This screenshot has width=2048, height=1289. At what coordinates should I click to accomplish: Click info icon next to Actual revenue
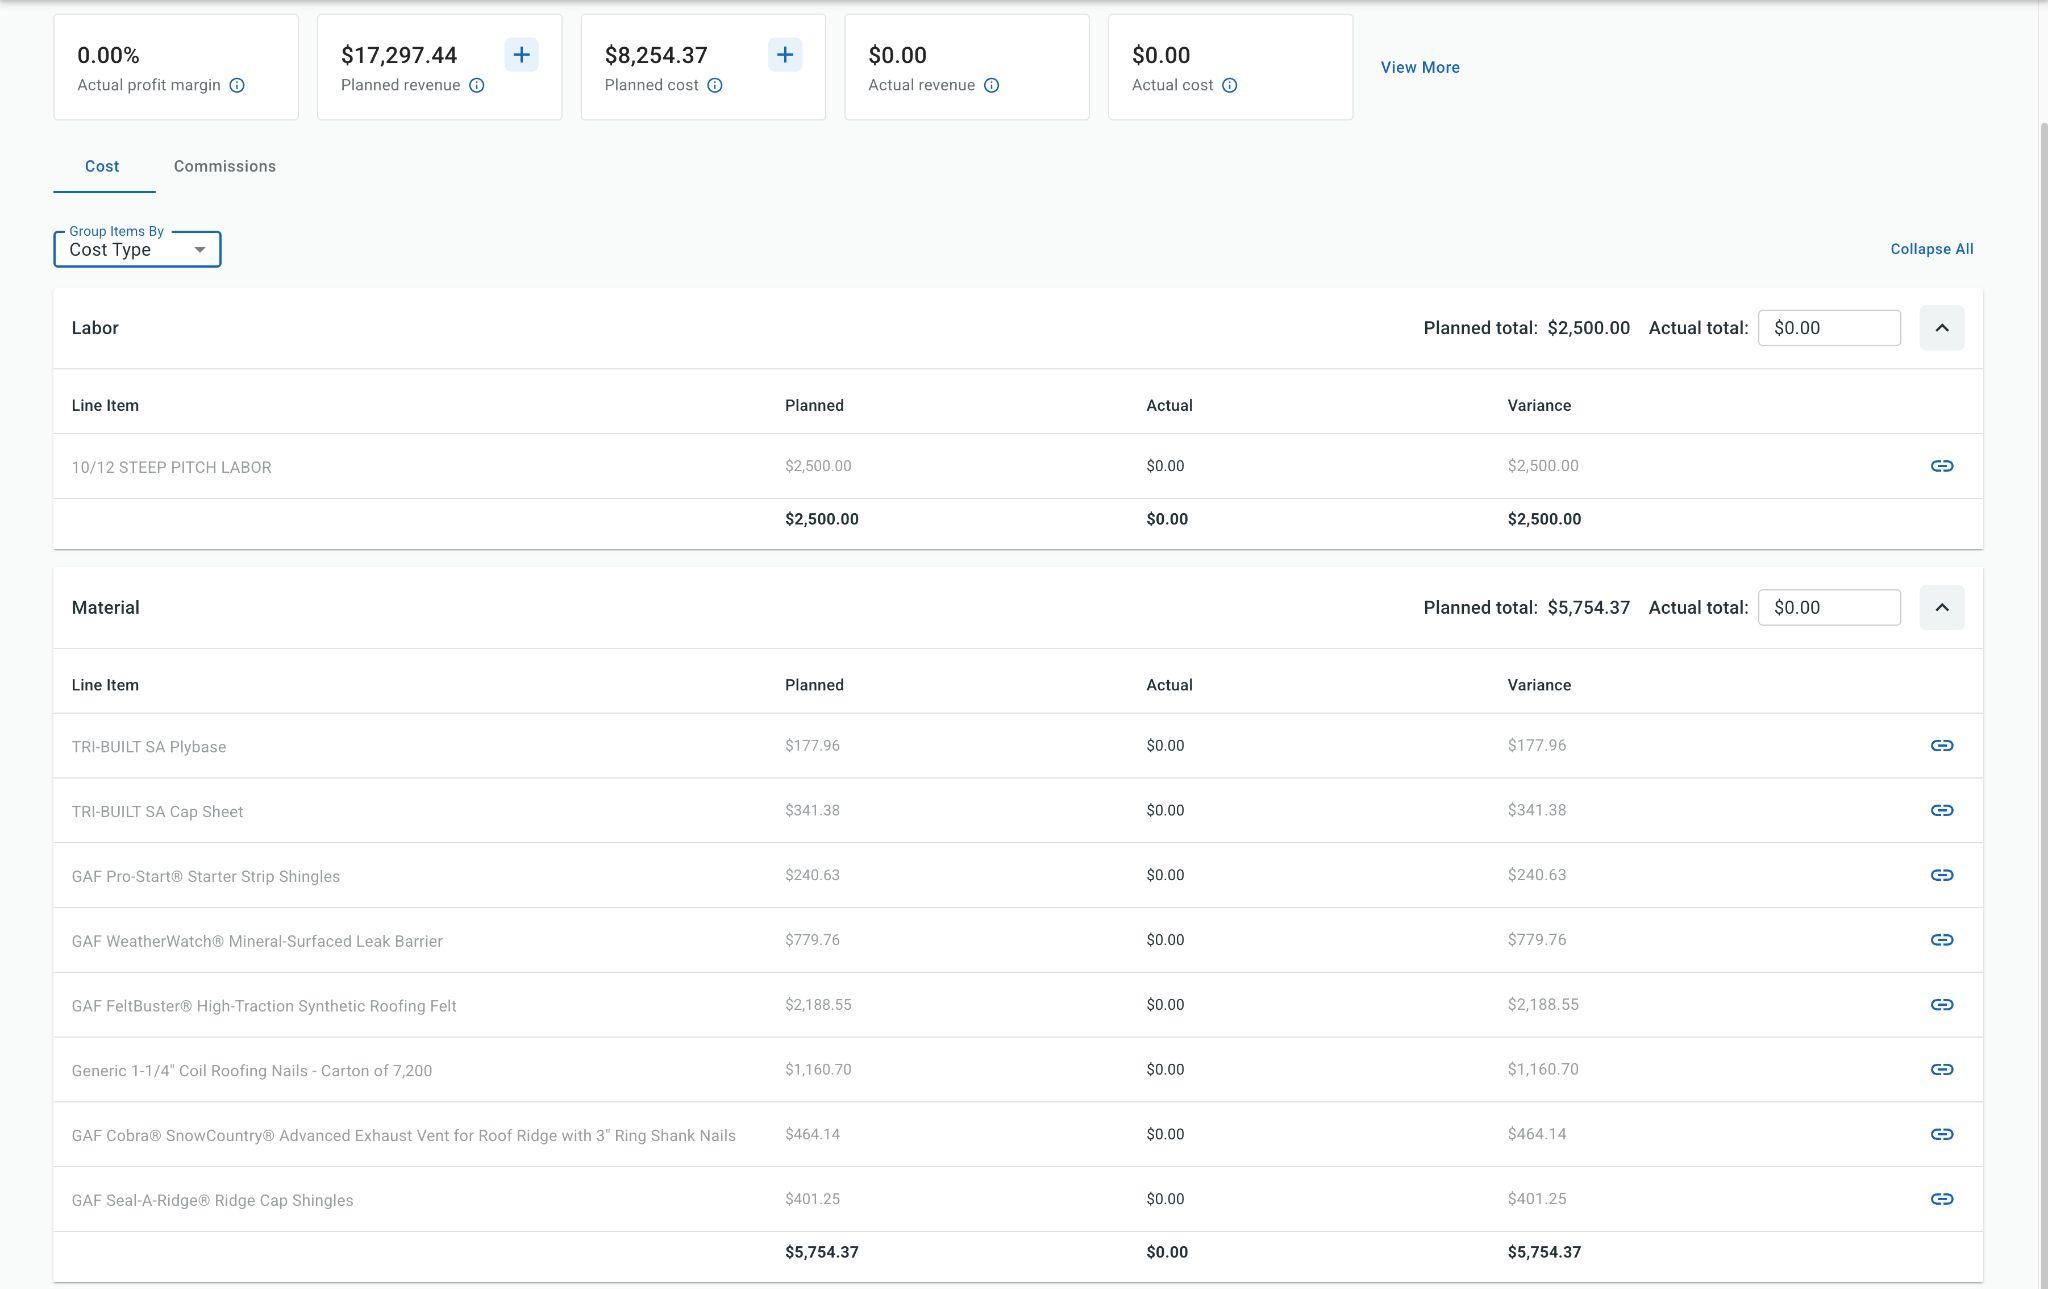point(991,86)
